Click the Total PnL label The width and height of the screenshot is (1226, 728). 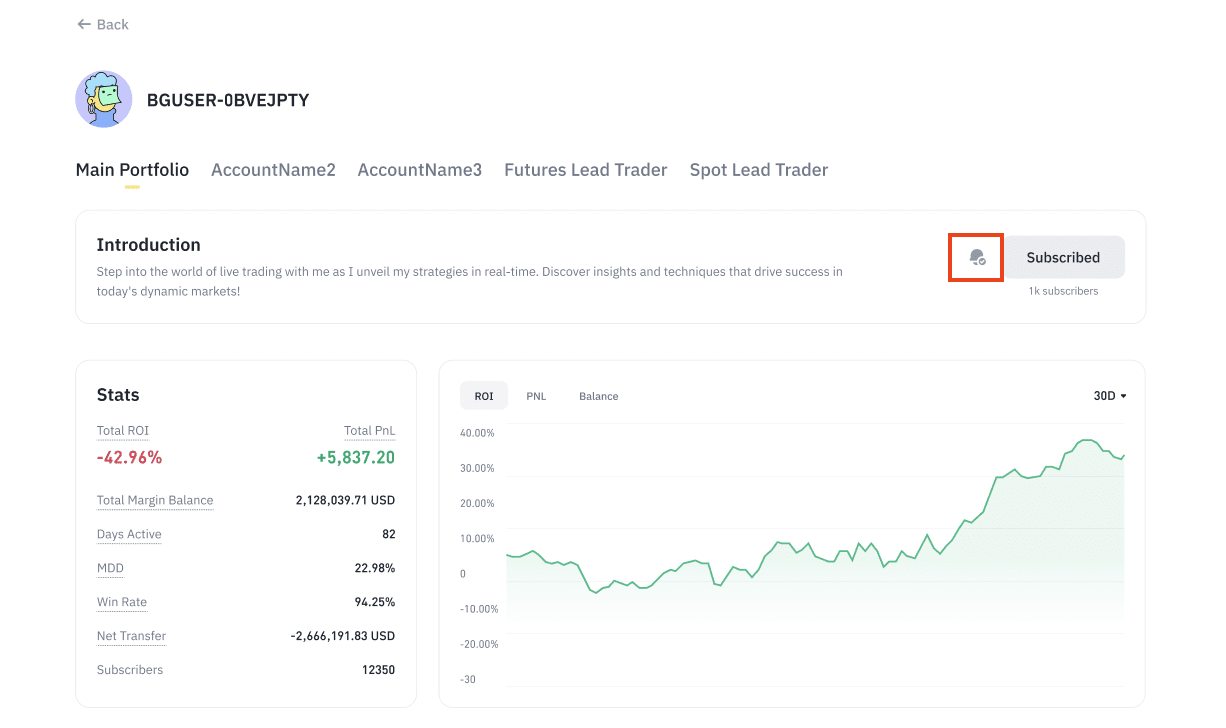pos(369,431)
